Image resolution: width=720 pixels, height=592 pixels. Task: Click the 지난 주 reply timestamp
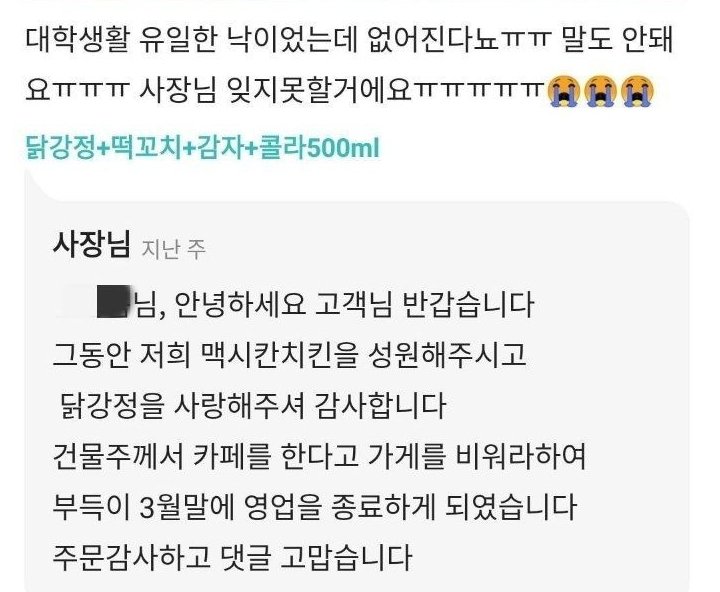(x=174, y=250)
